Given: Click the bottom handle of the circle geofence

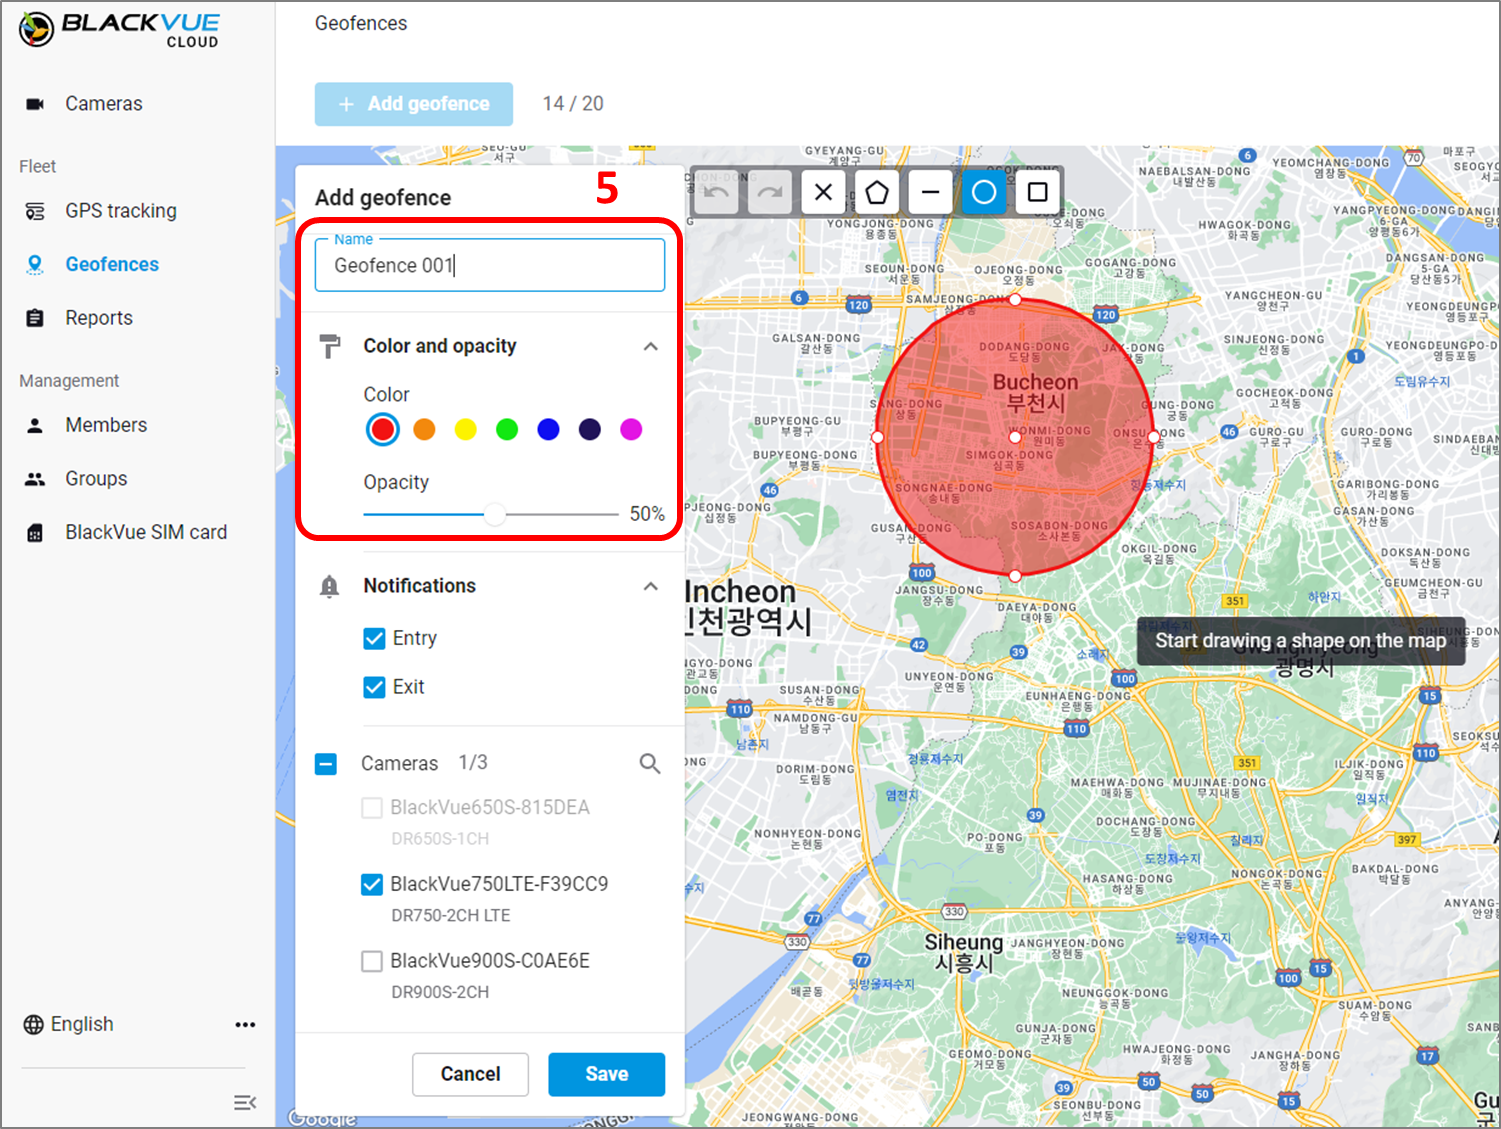Looking at the screenshot, I should coord(1015,576).
